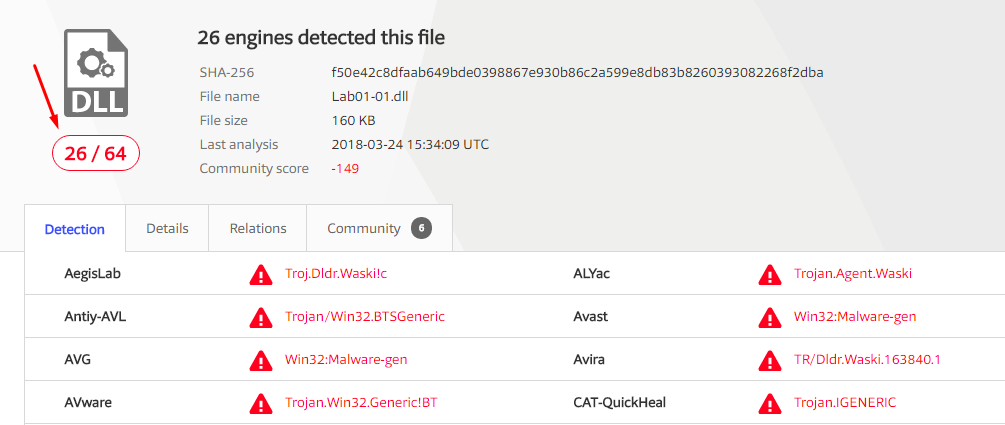Image resolution: width=1005 pixels, height=425 pixels.
Task: Click the Antiy-AVL warning triangle icon
Action: click(x=260, y=317)
